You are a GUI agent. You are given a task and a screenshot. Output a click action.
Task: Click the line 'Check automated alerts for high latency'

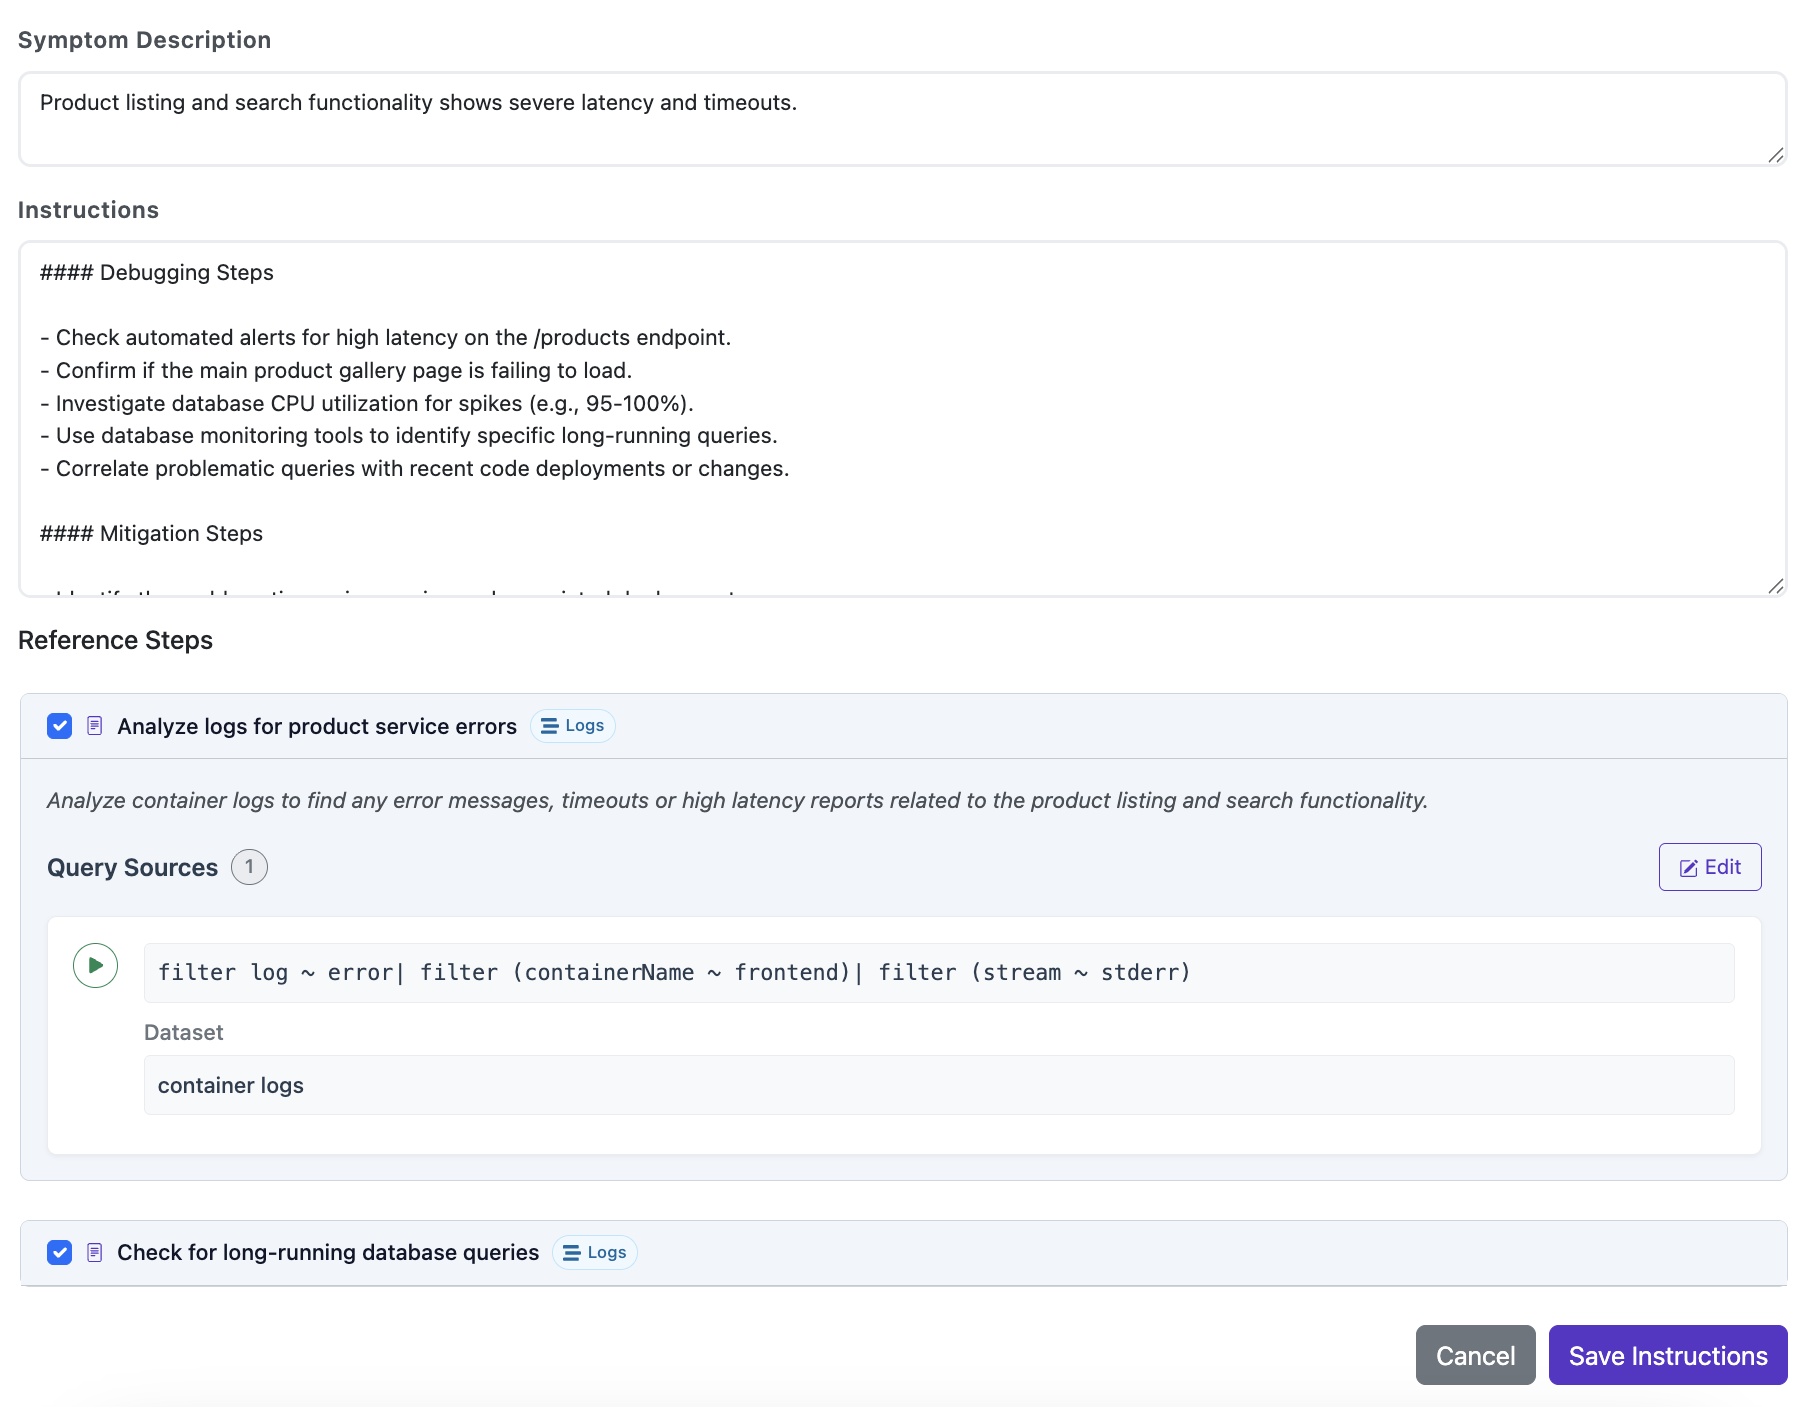point(386,338)
